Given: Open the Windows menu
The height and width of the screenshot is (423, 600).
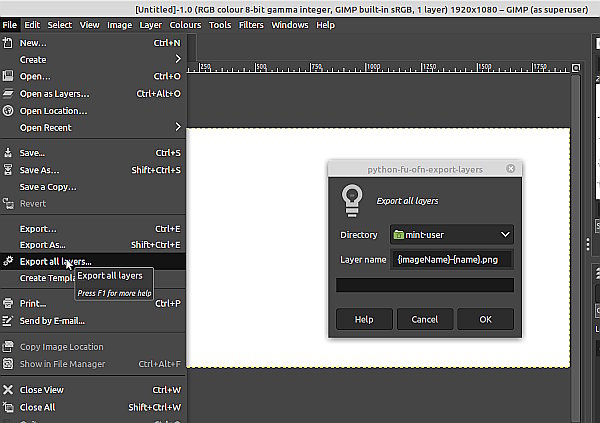Looking at the screenshot, I should pyautogui.click(x=290, y=25).
